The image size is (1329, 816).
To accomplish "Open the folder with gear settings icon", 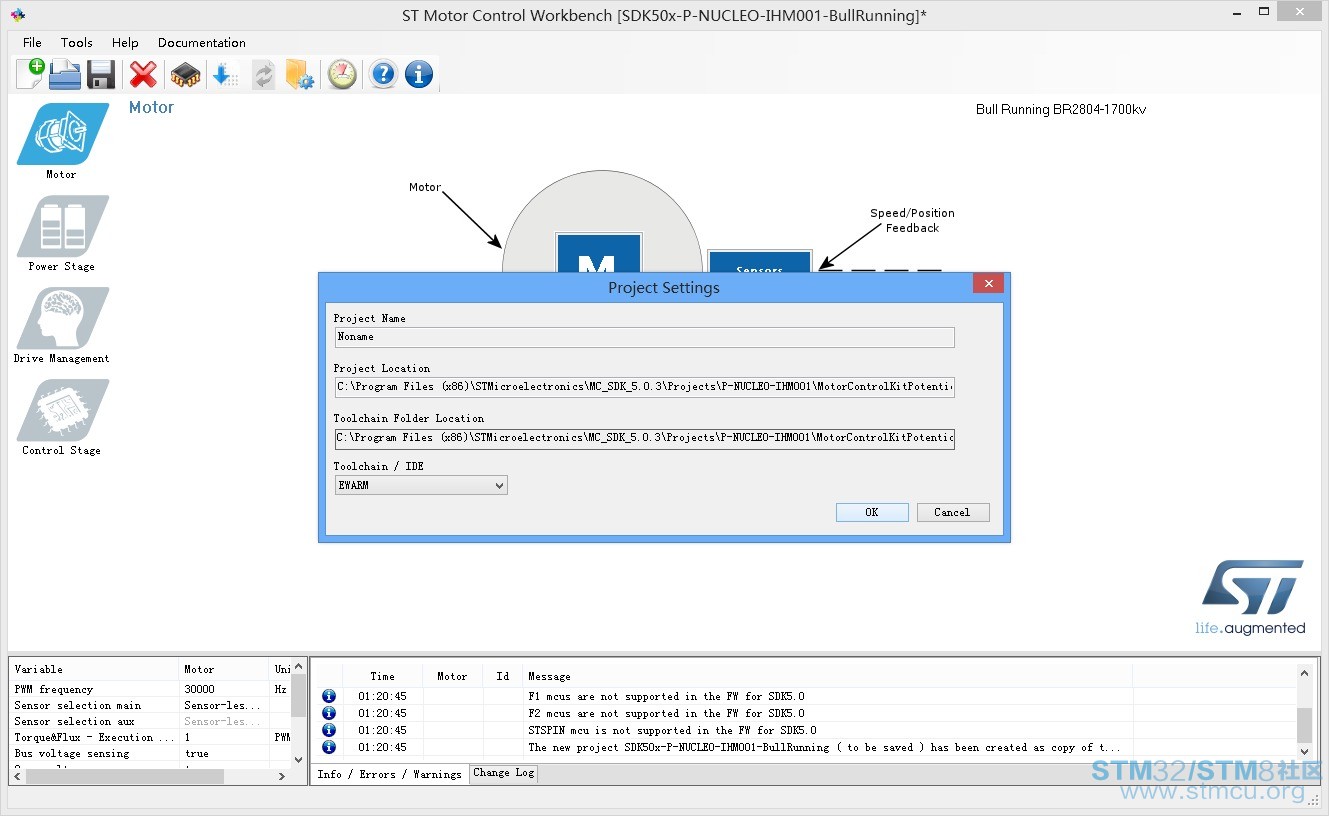I will coord(300,74).
